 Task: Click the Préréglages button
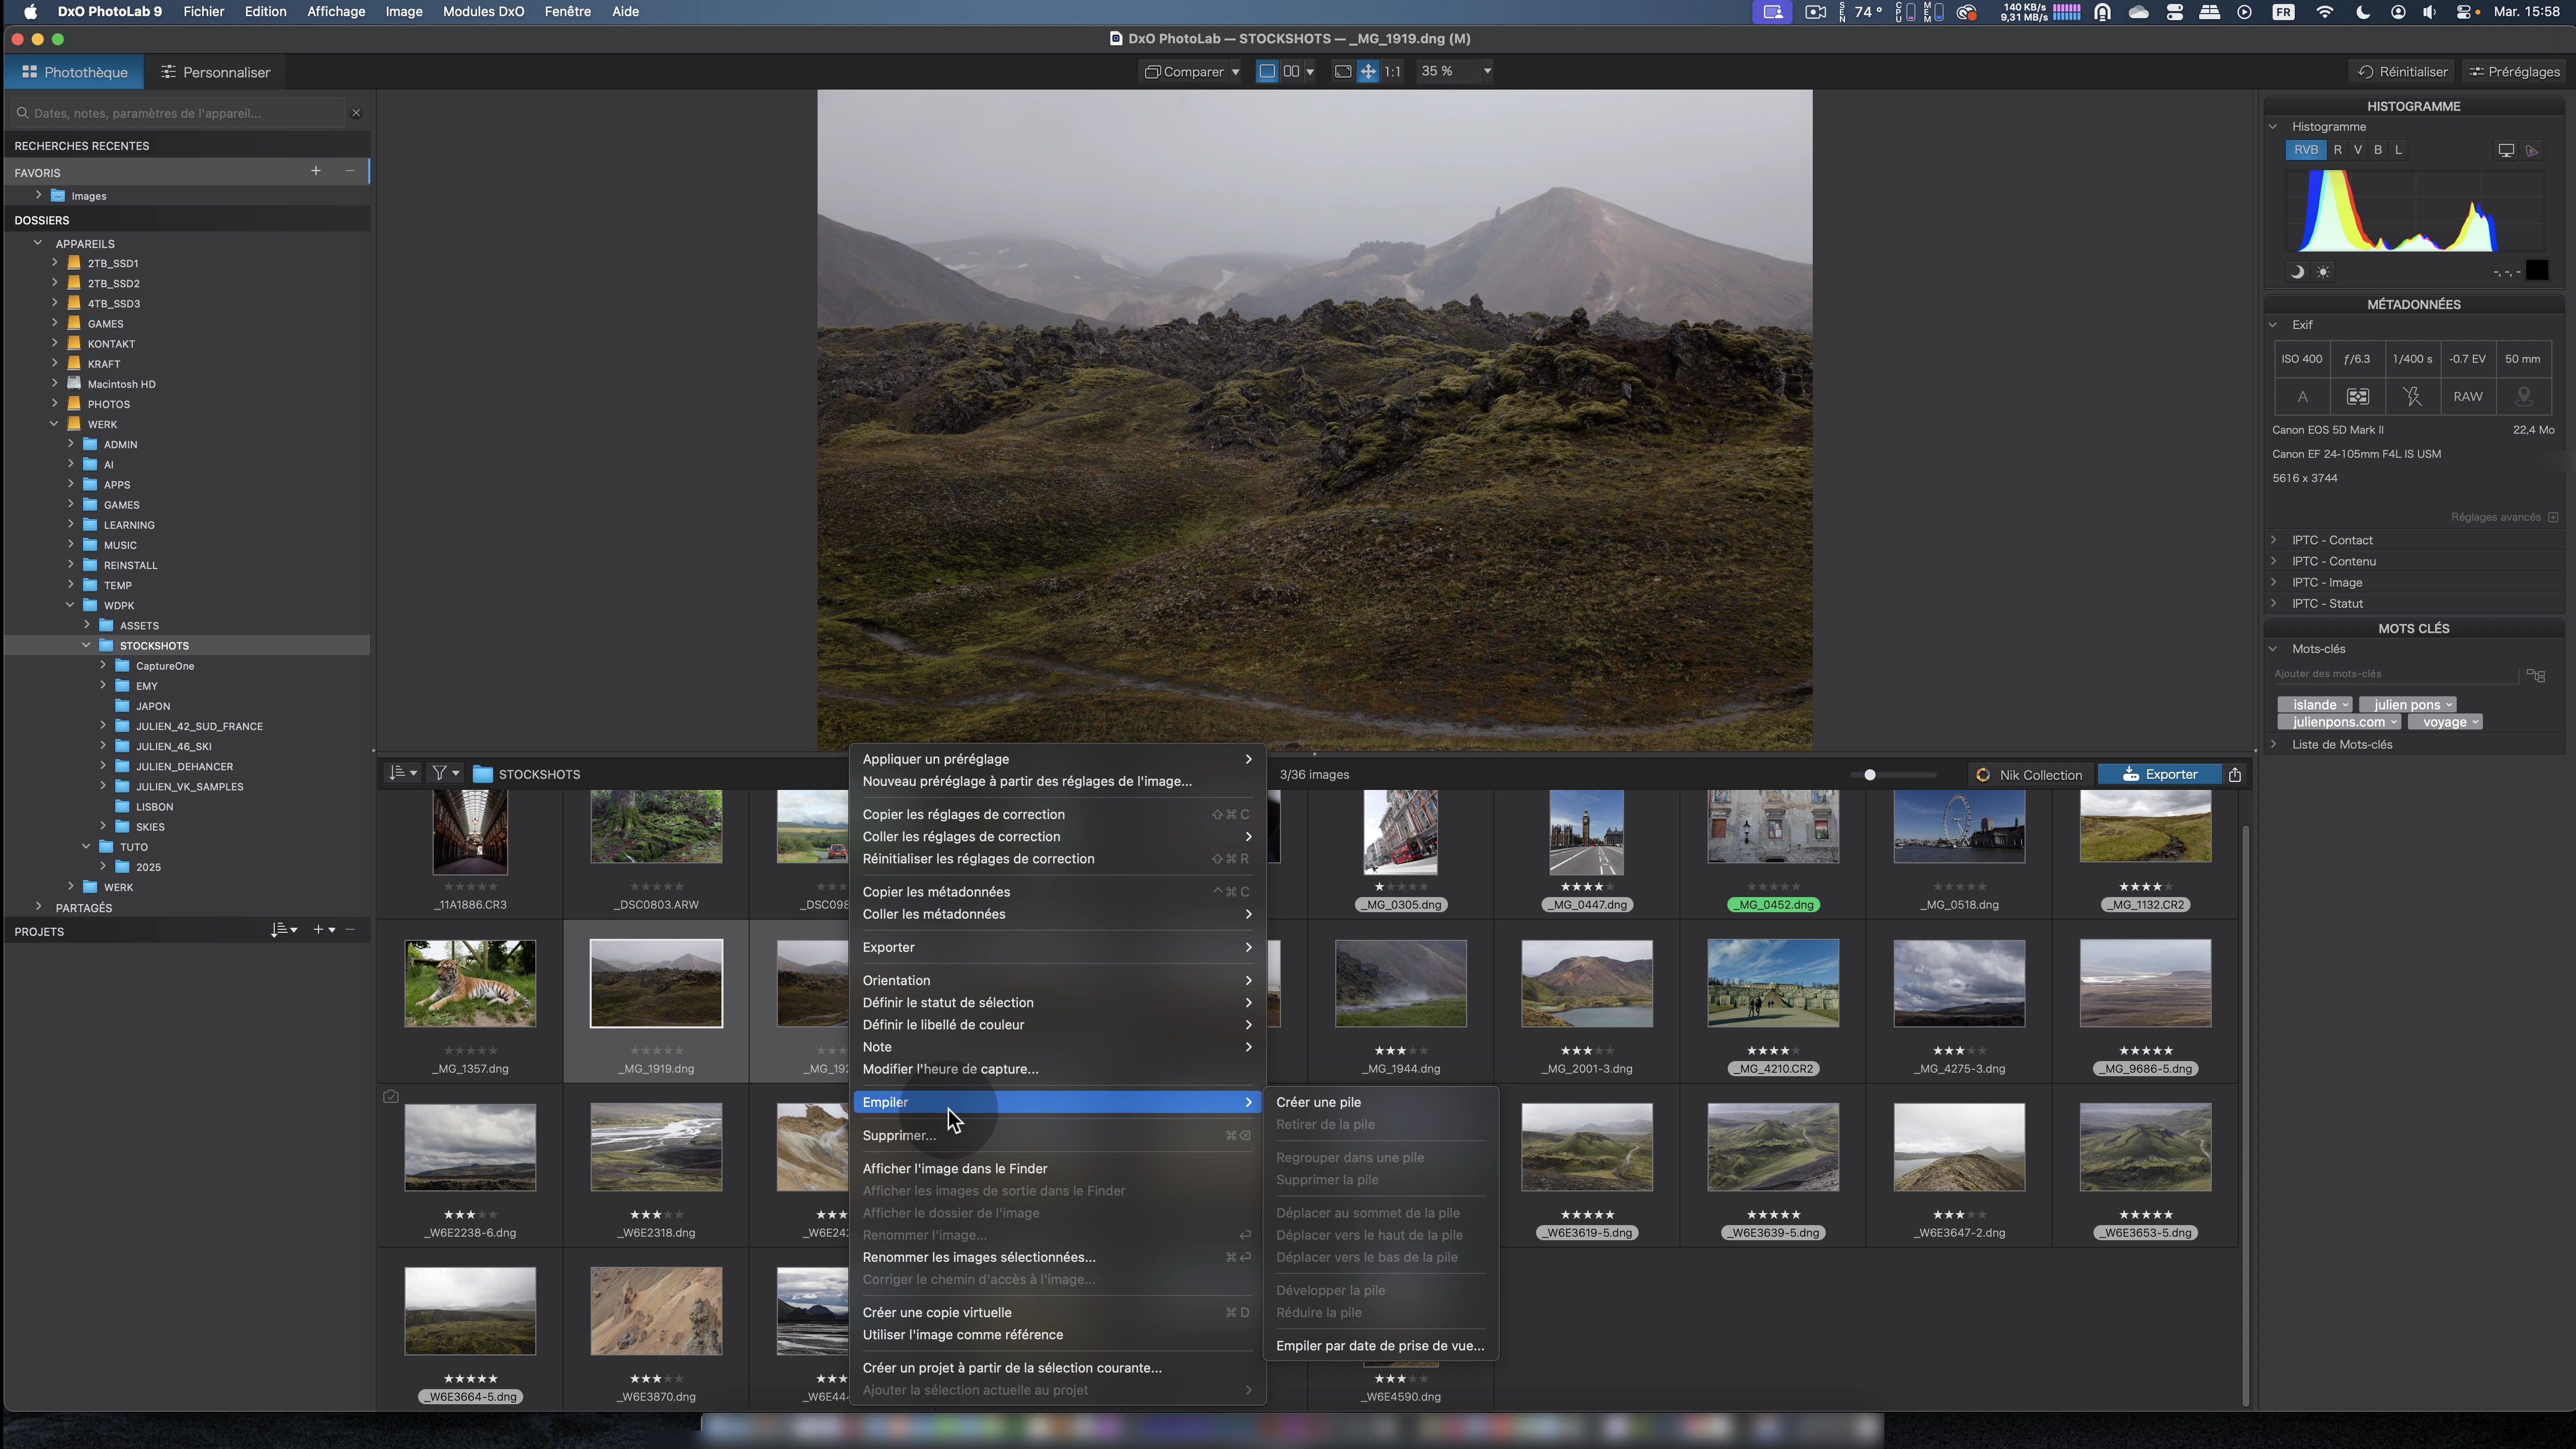point(2514,72)
